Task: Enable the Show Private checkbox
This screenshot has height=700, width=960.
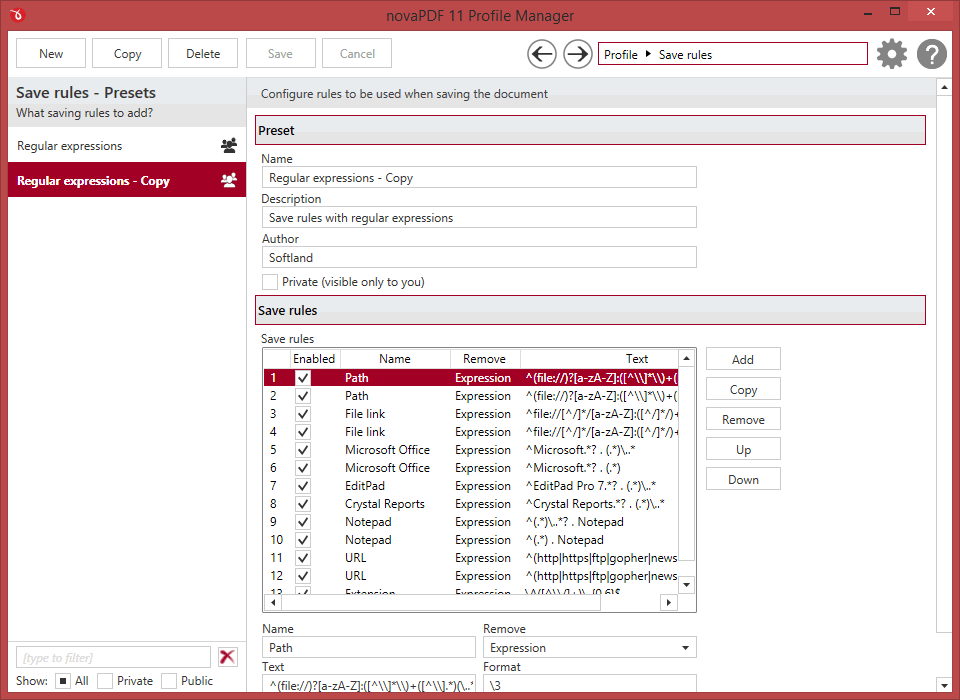Action: click(x=105, y=680)
